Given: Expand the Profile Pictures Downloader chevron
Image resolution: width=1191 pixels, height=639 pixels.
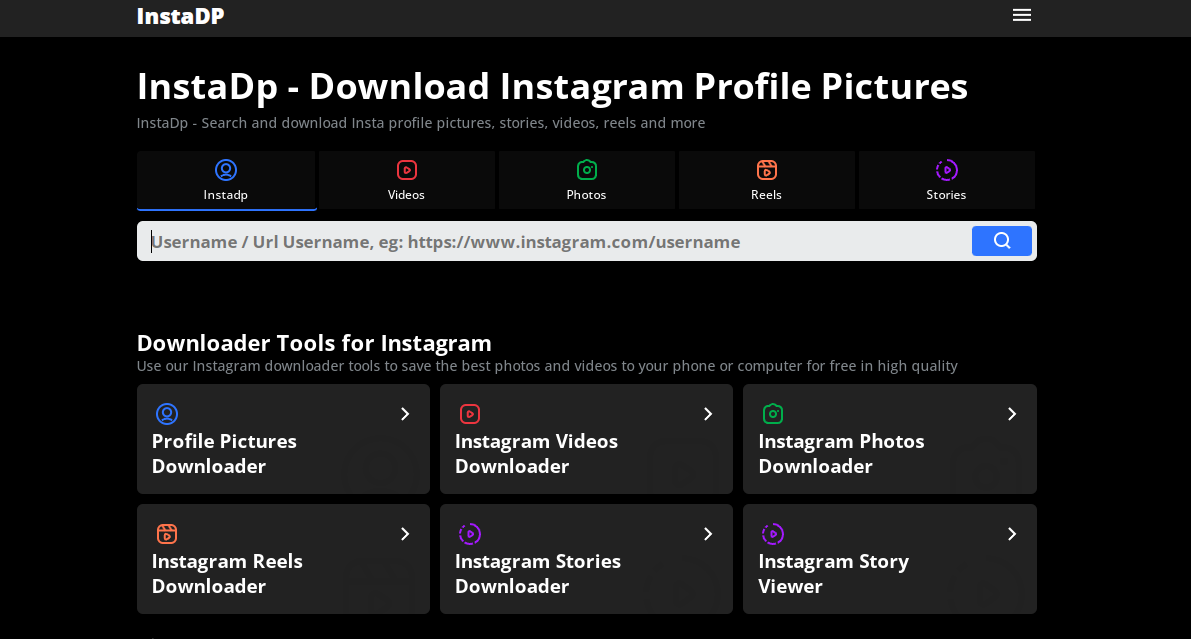Looking at the screenshot, I should tap(405, 414).
